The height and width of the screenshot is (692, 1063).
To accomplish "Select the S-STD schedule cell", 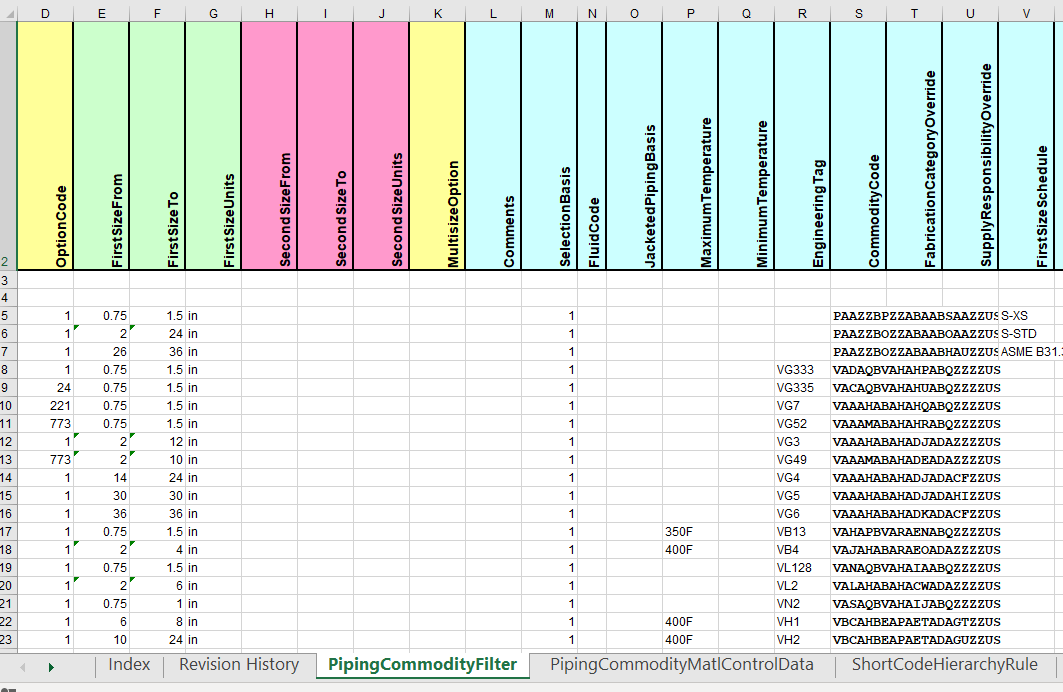I will pyautogui.click(x=1026, y=333).
